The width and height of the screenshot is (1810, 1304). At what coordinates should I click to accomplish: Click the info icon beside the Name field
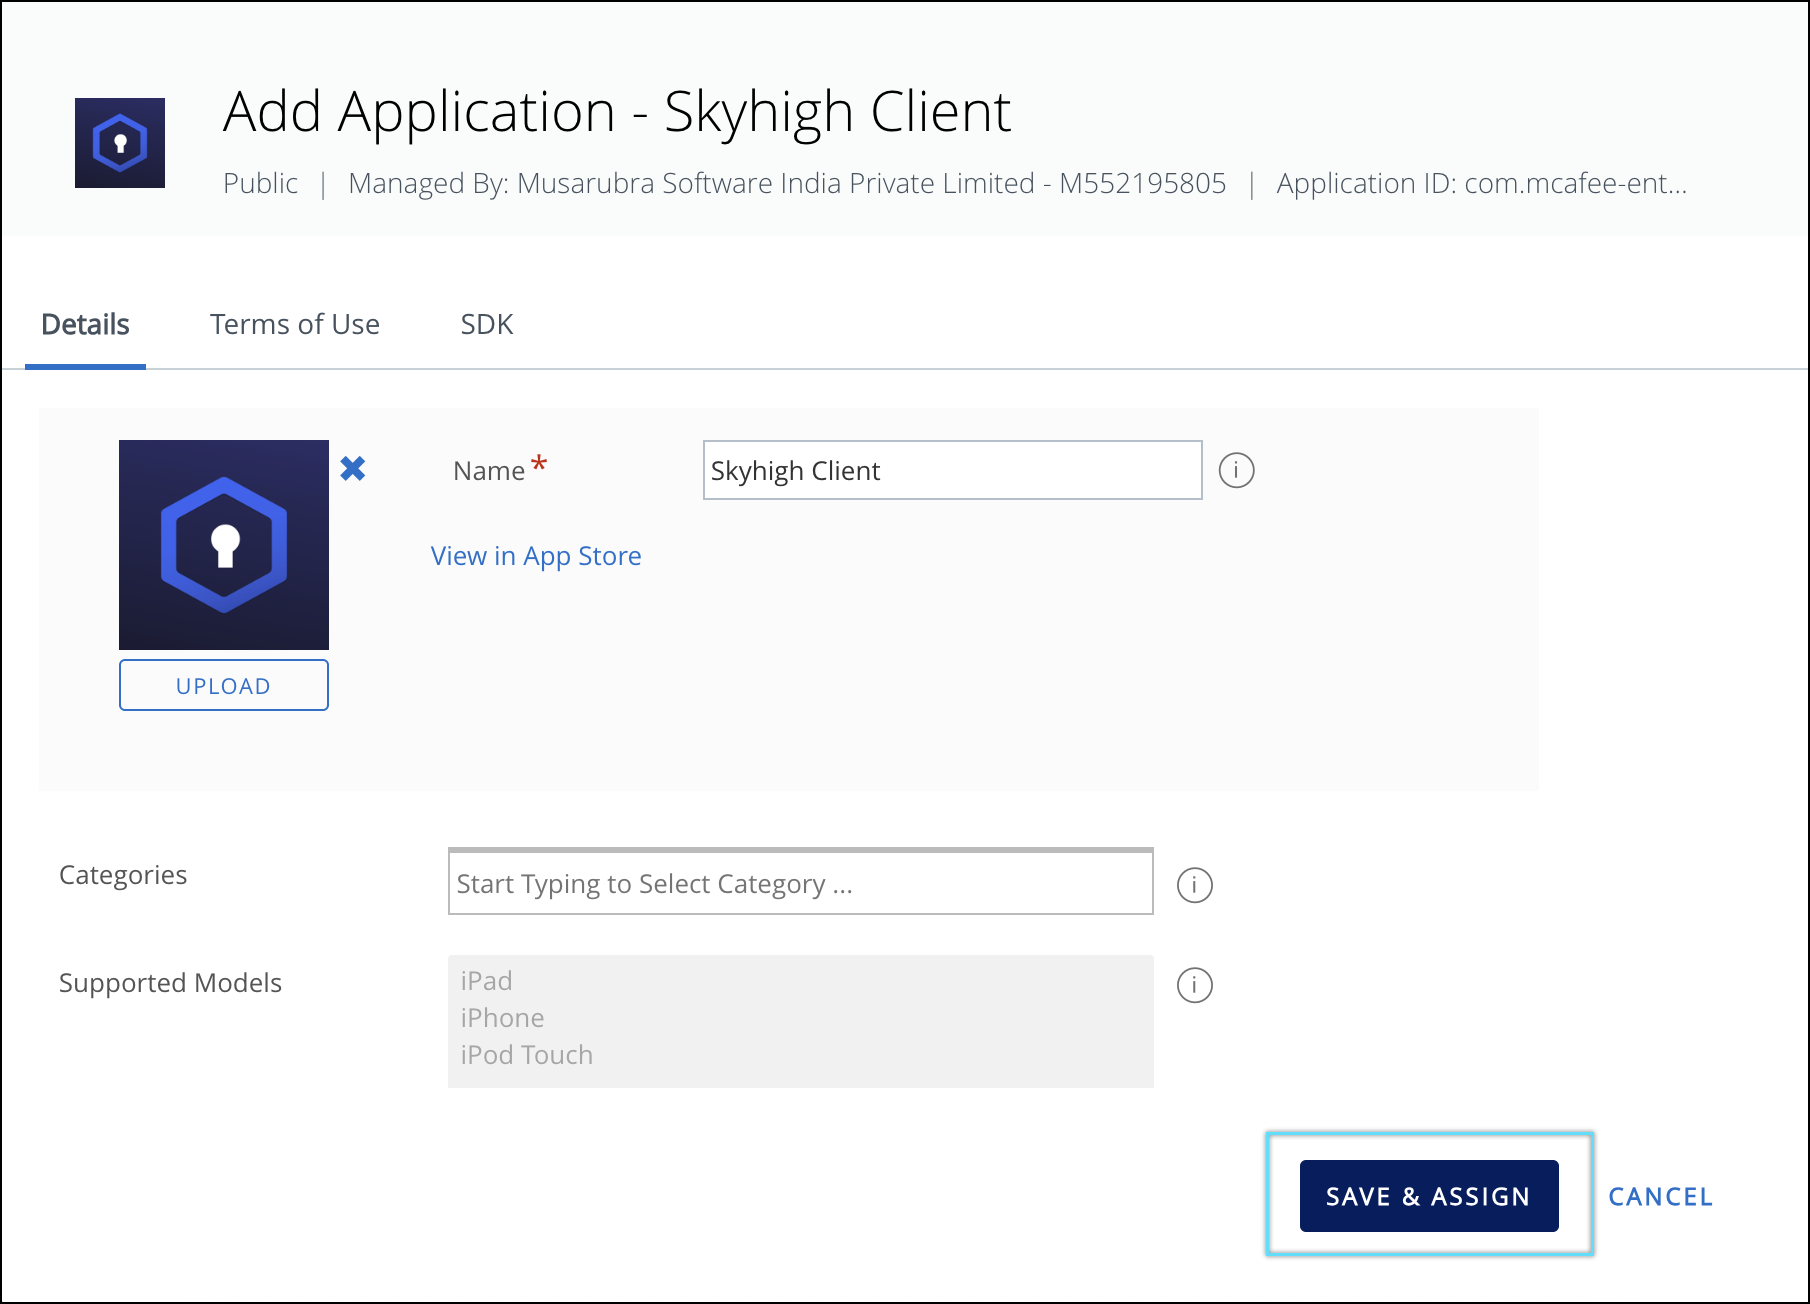coord(1236,470)
